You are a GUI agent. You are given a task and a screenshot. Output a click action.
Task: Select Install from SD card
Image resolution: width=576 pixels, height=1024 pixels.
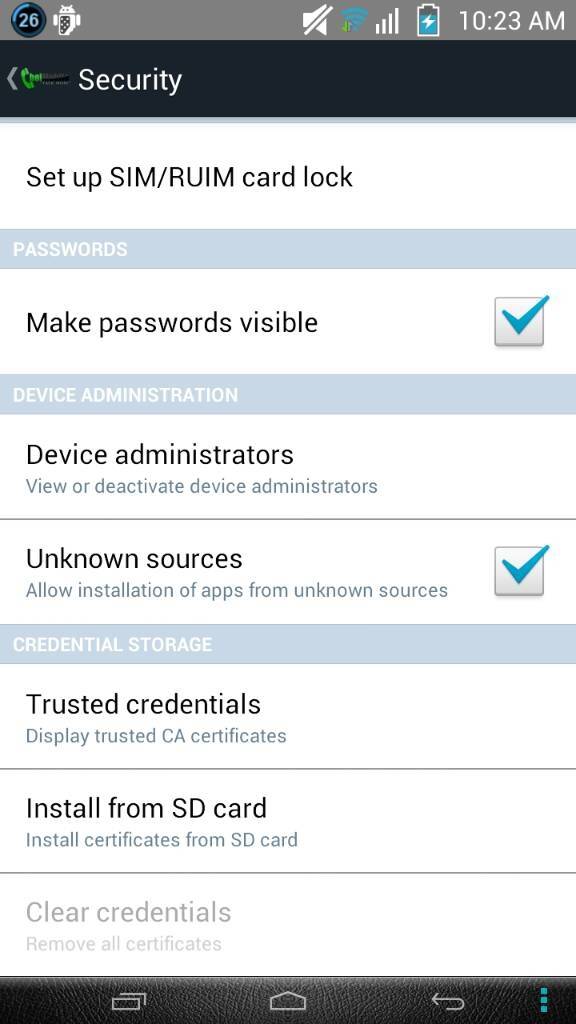[x=288, y=821]
